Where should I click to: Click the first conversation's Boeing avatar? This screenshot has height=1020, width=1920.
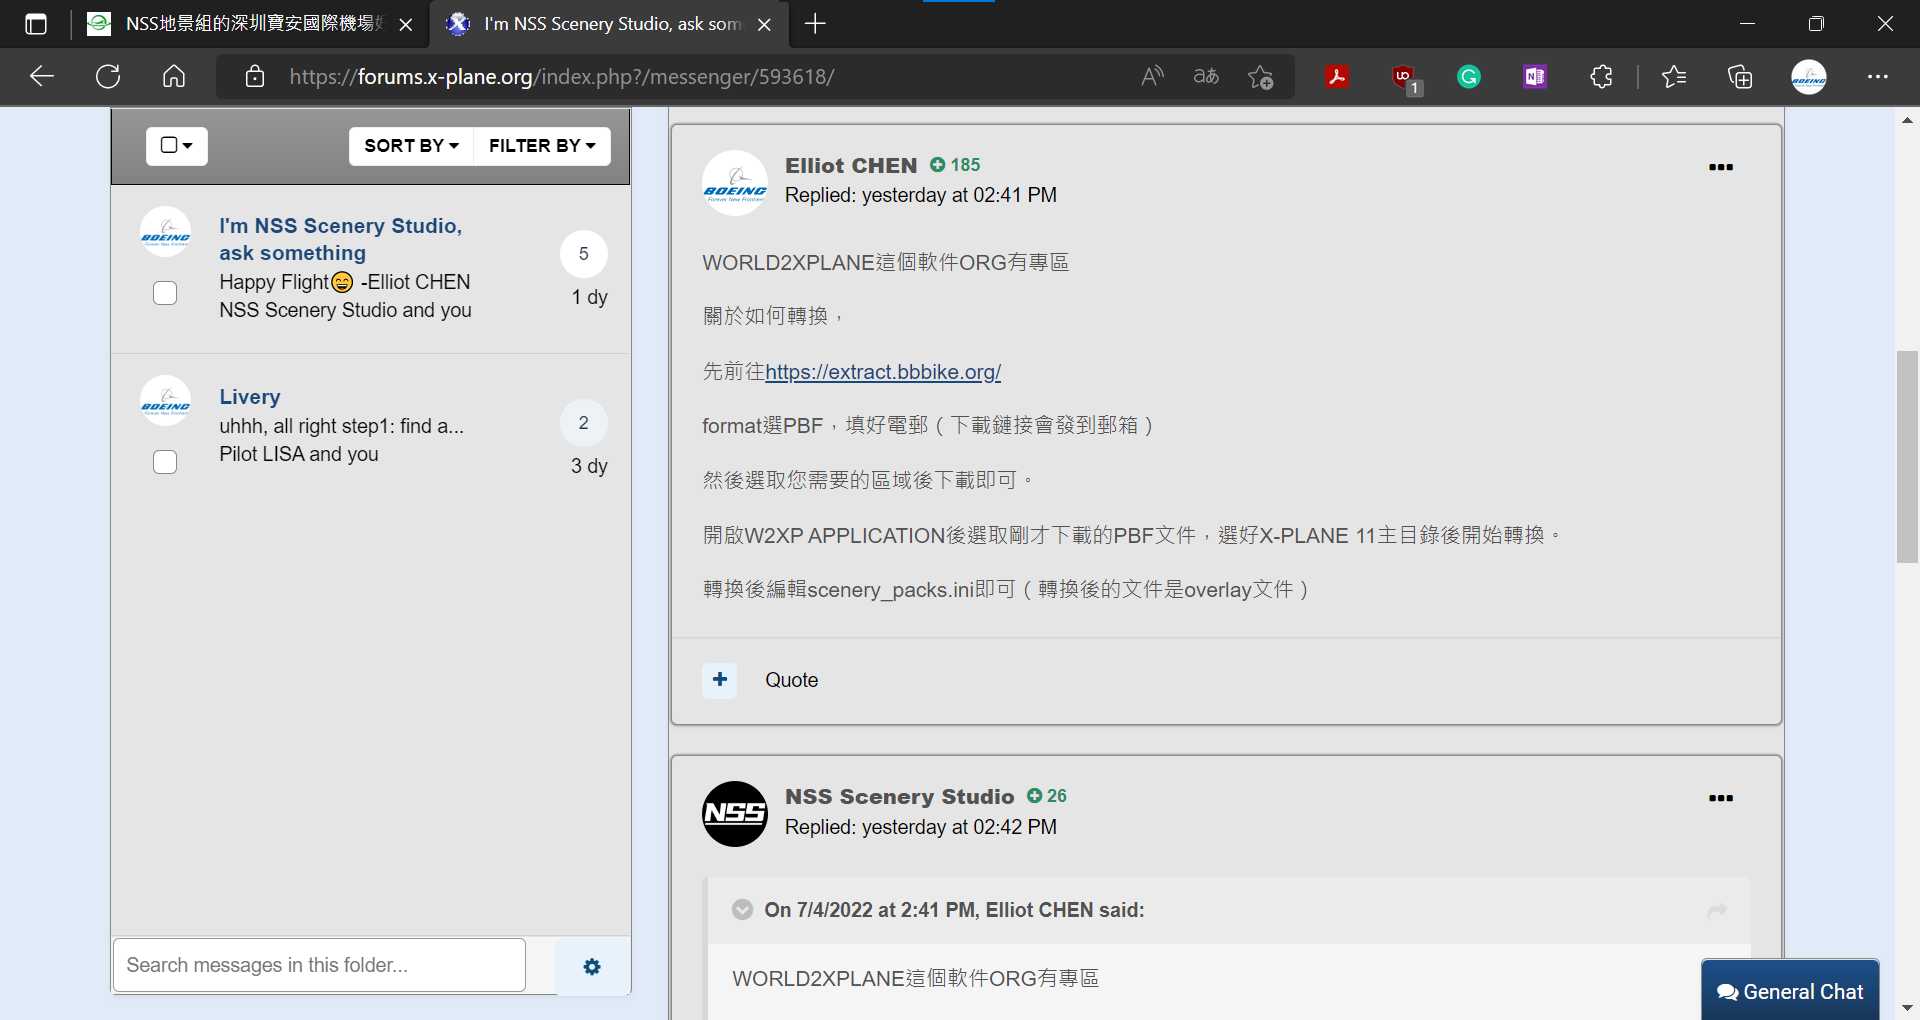coord(165,232)
